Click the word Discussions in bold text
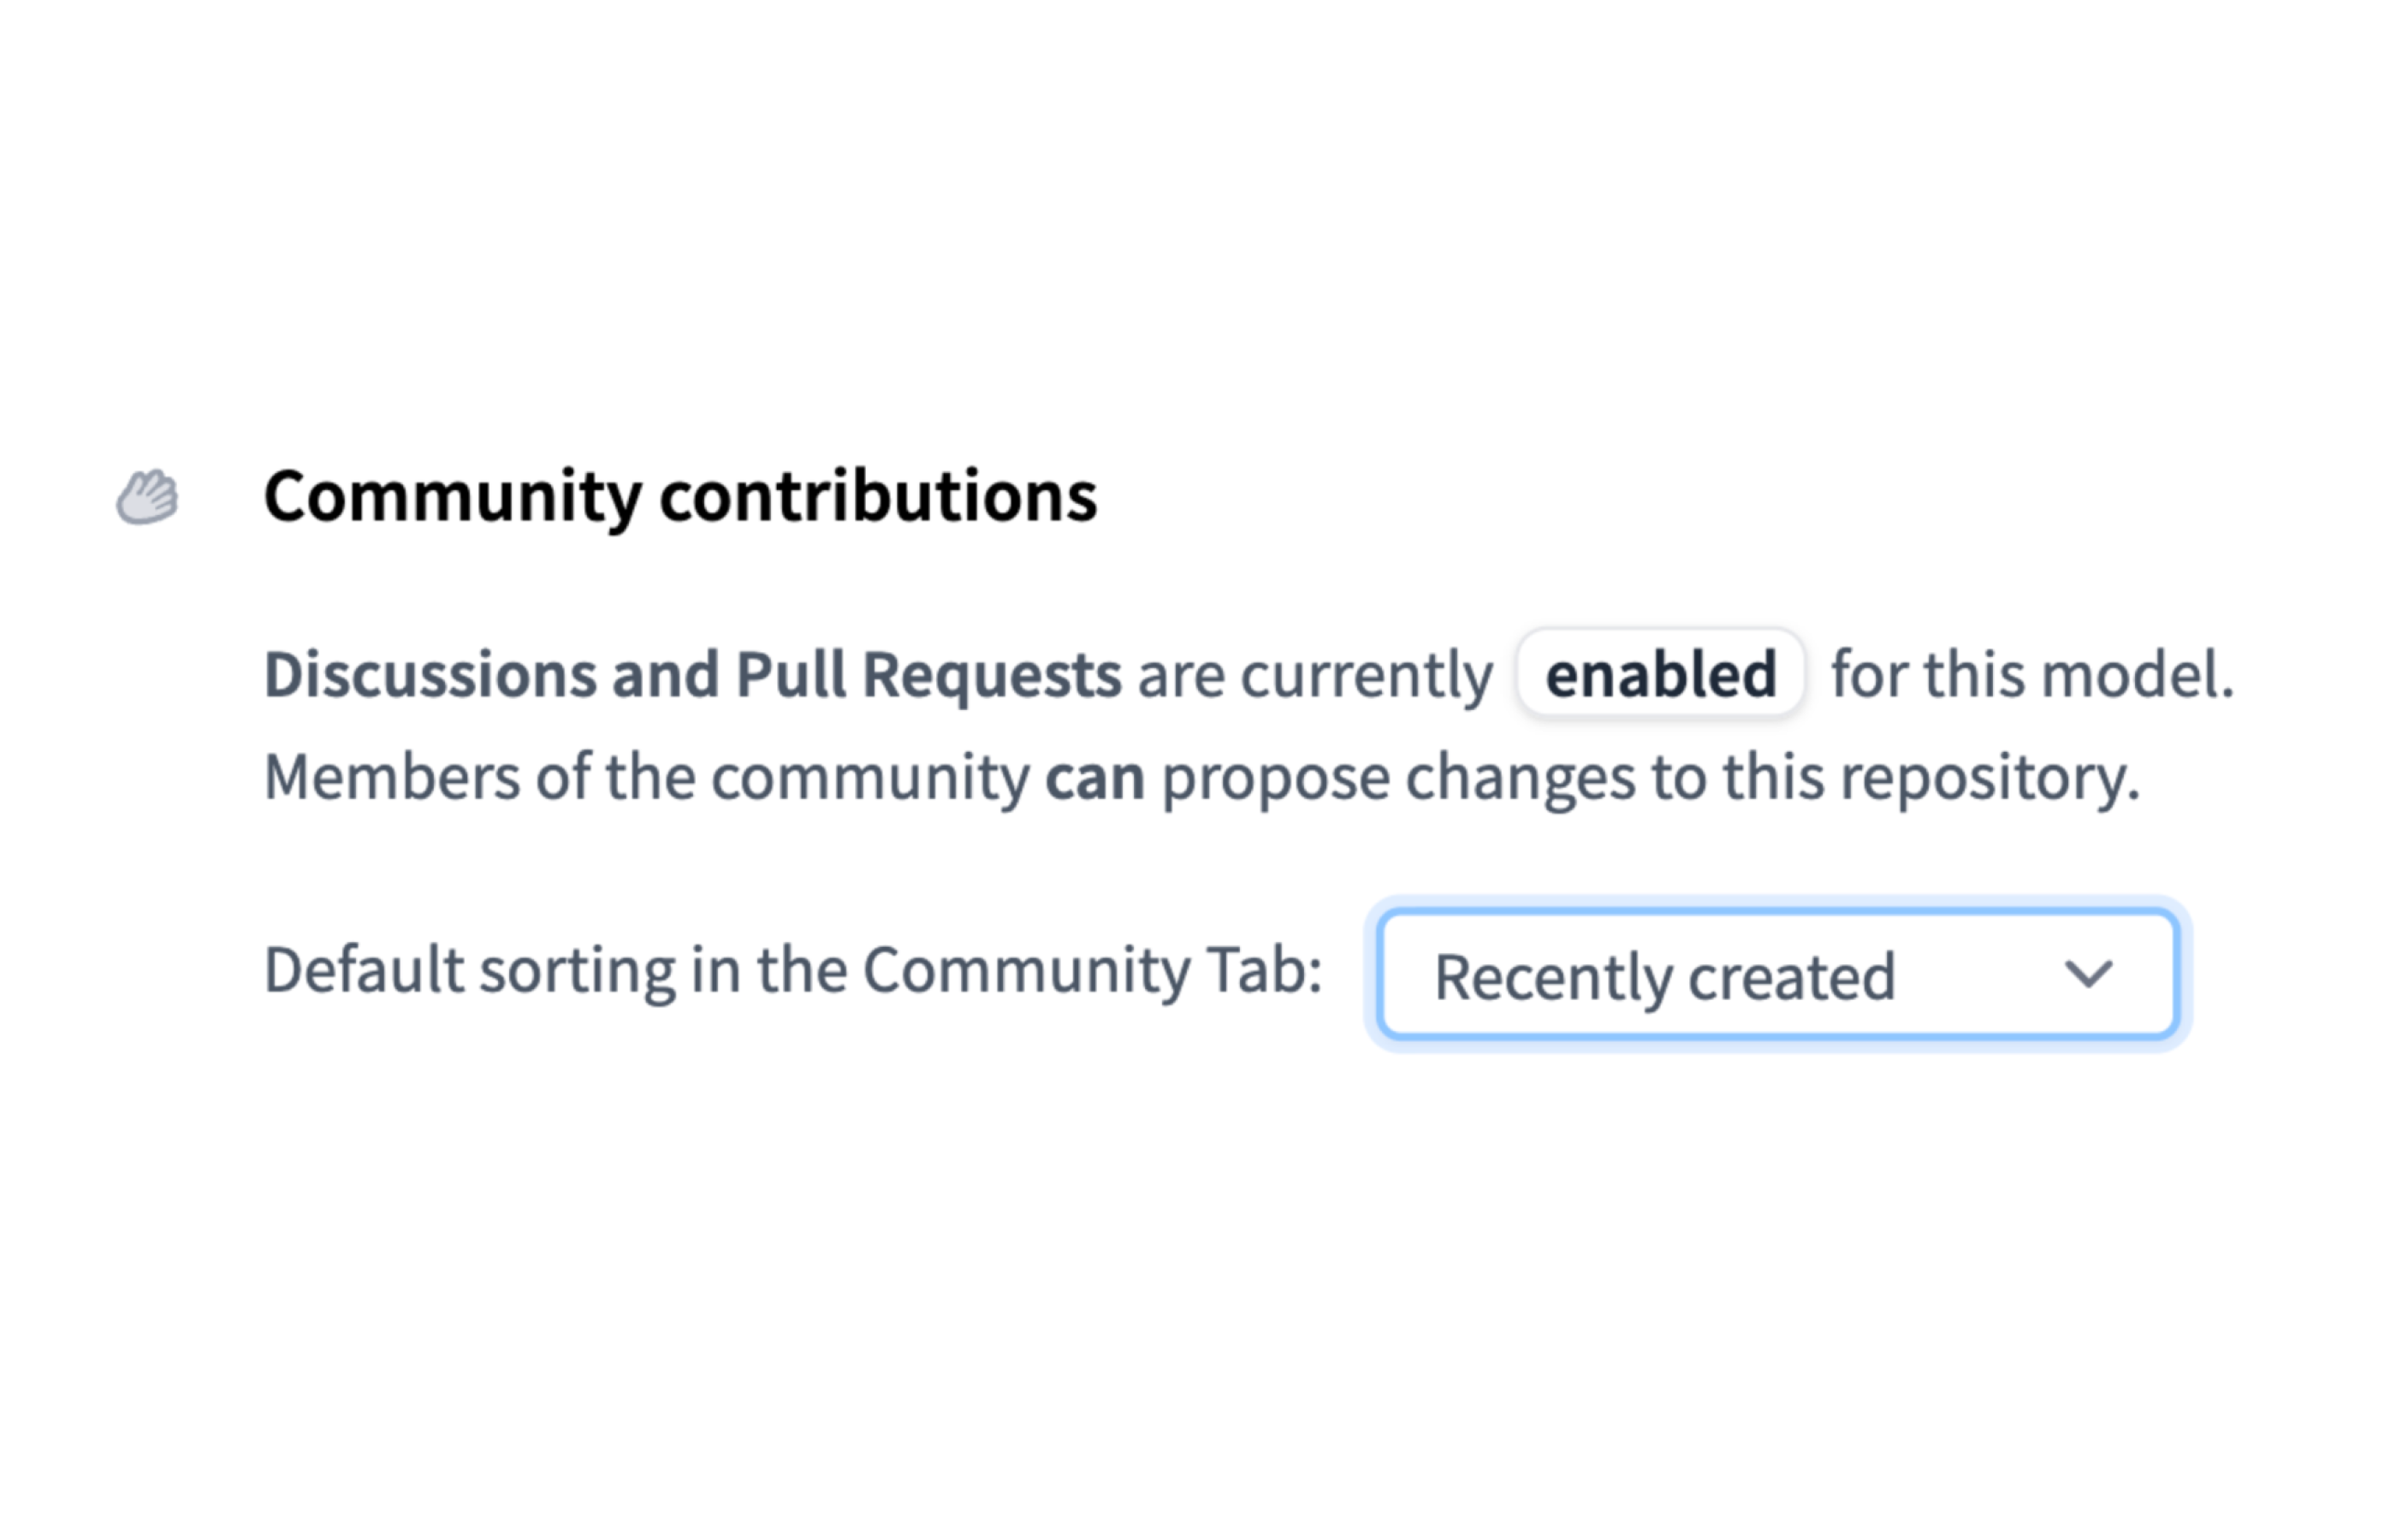 pos(429,674)
